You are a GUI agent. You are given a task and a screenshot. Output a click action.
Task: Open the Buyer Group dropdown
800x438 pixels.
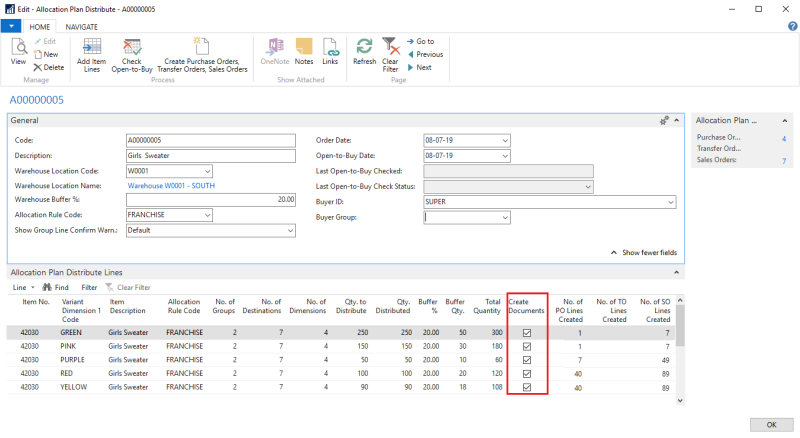point(505,217)
